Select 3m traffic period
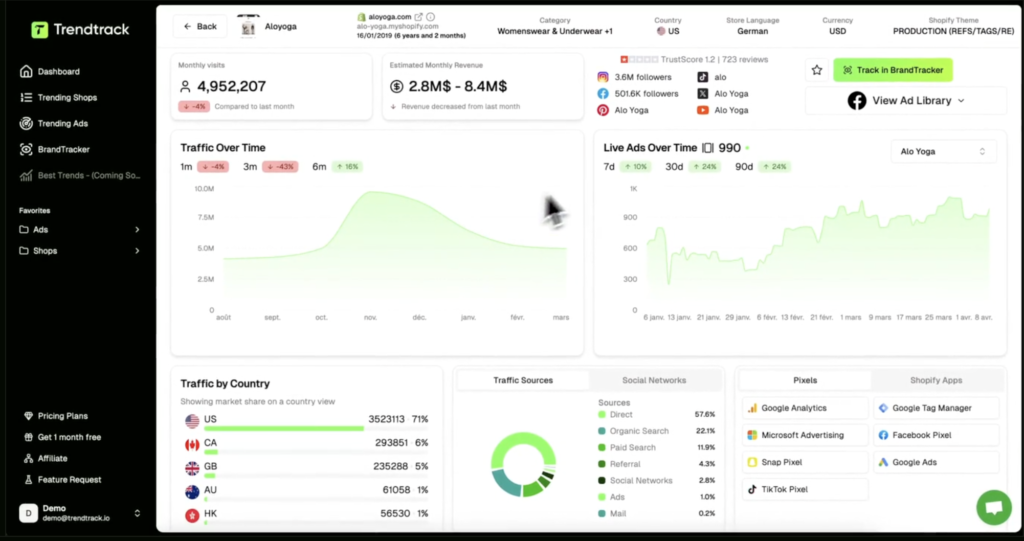Viewport: 1024px width, 541px height. coord(270,167)
